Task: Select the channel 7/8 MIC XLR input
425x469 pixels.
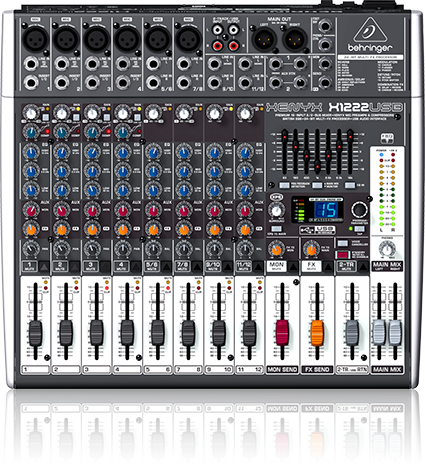Action: 188,39
